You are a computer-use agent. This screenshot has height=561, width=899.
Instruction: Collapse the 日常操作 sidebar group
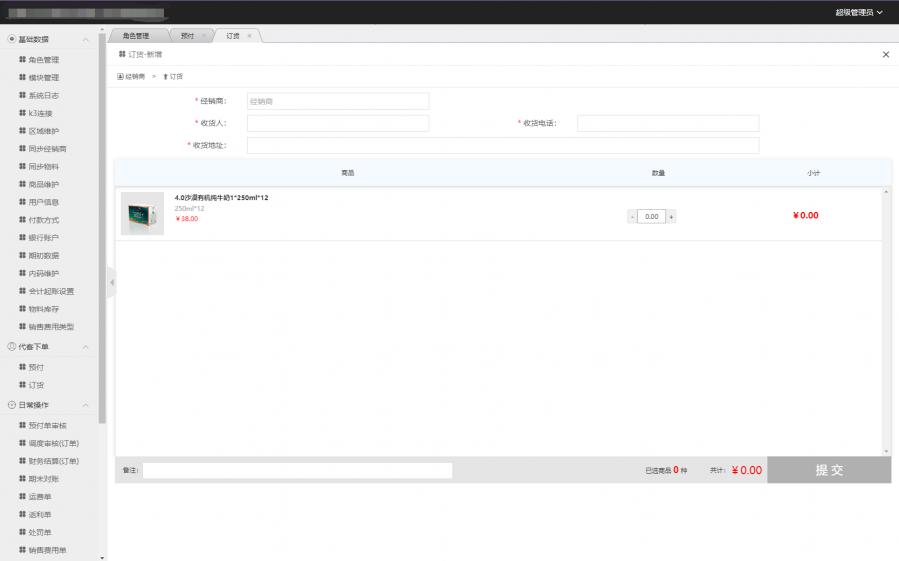point(86,405)
